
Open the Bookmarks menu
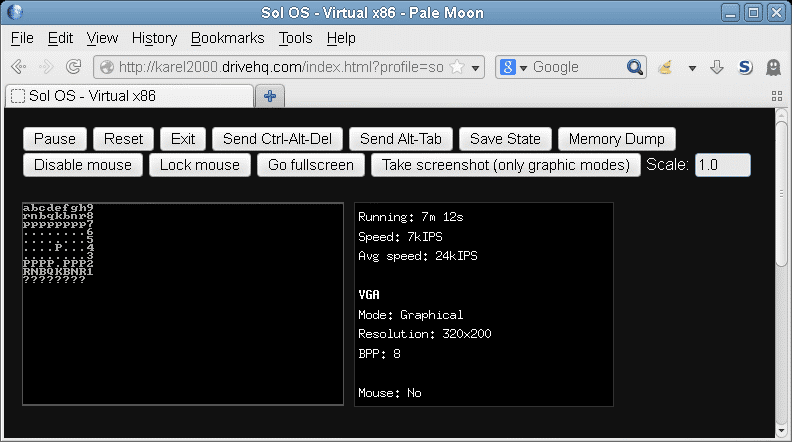tap(227, 38)
